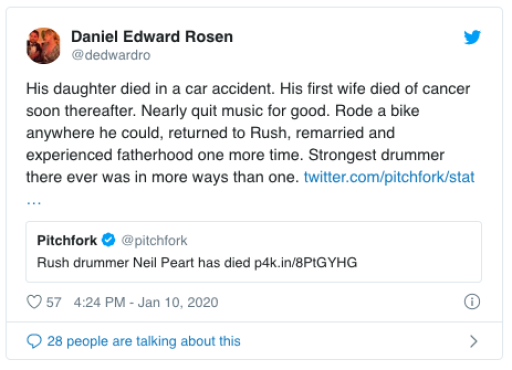Screen dimensions: 512x370
Task: Click Pitchfork's verified badge
Action: coord(108,240)
